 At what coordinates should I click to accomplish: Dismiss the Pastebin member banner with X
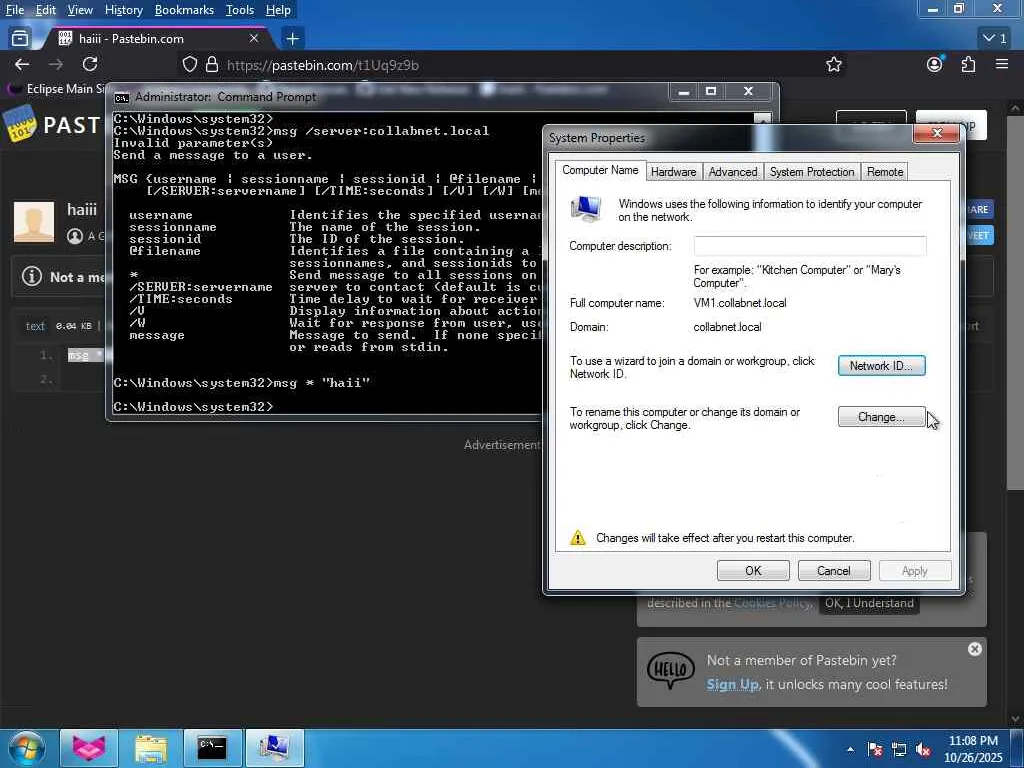pyautogui.click(x=974, y=648)
